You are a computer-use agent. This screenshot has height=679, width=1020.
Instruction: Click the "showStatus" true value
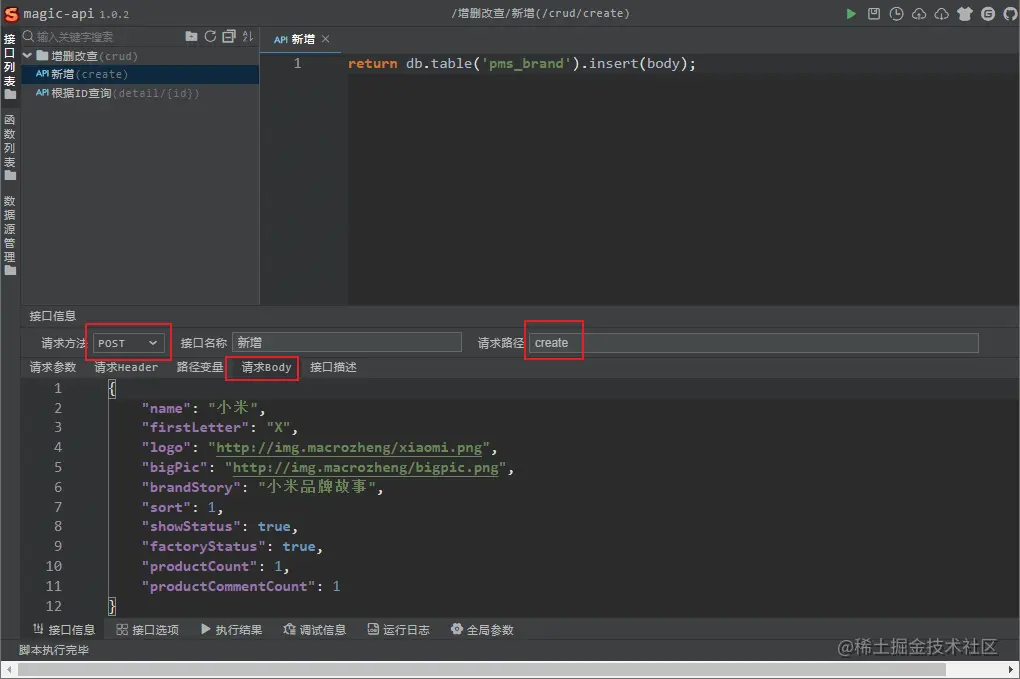(x=274, y=526)
